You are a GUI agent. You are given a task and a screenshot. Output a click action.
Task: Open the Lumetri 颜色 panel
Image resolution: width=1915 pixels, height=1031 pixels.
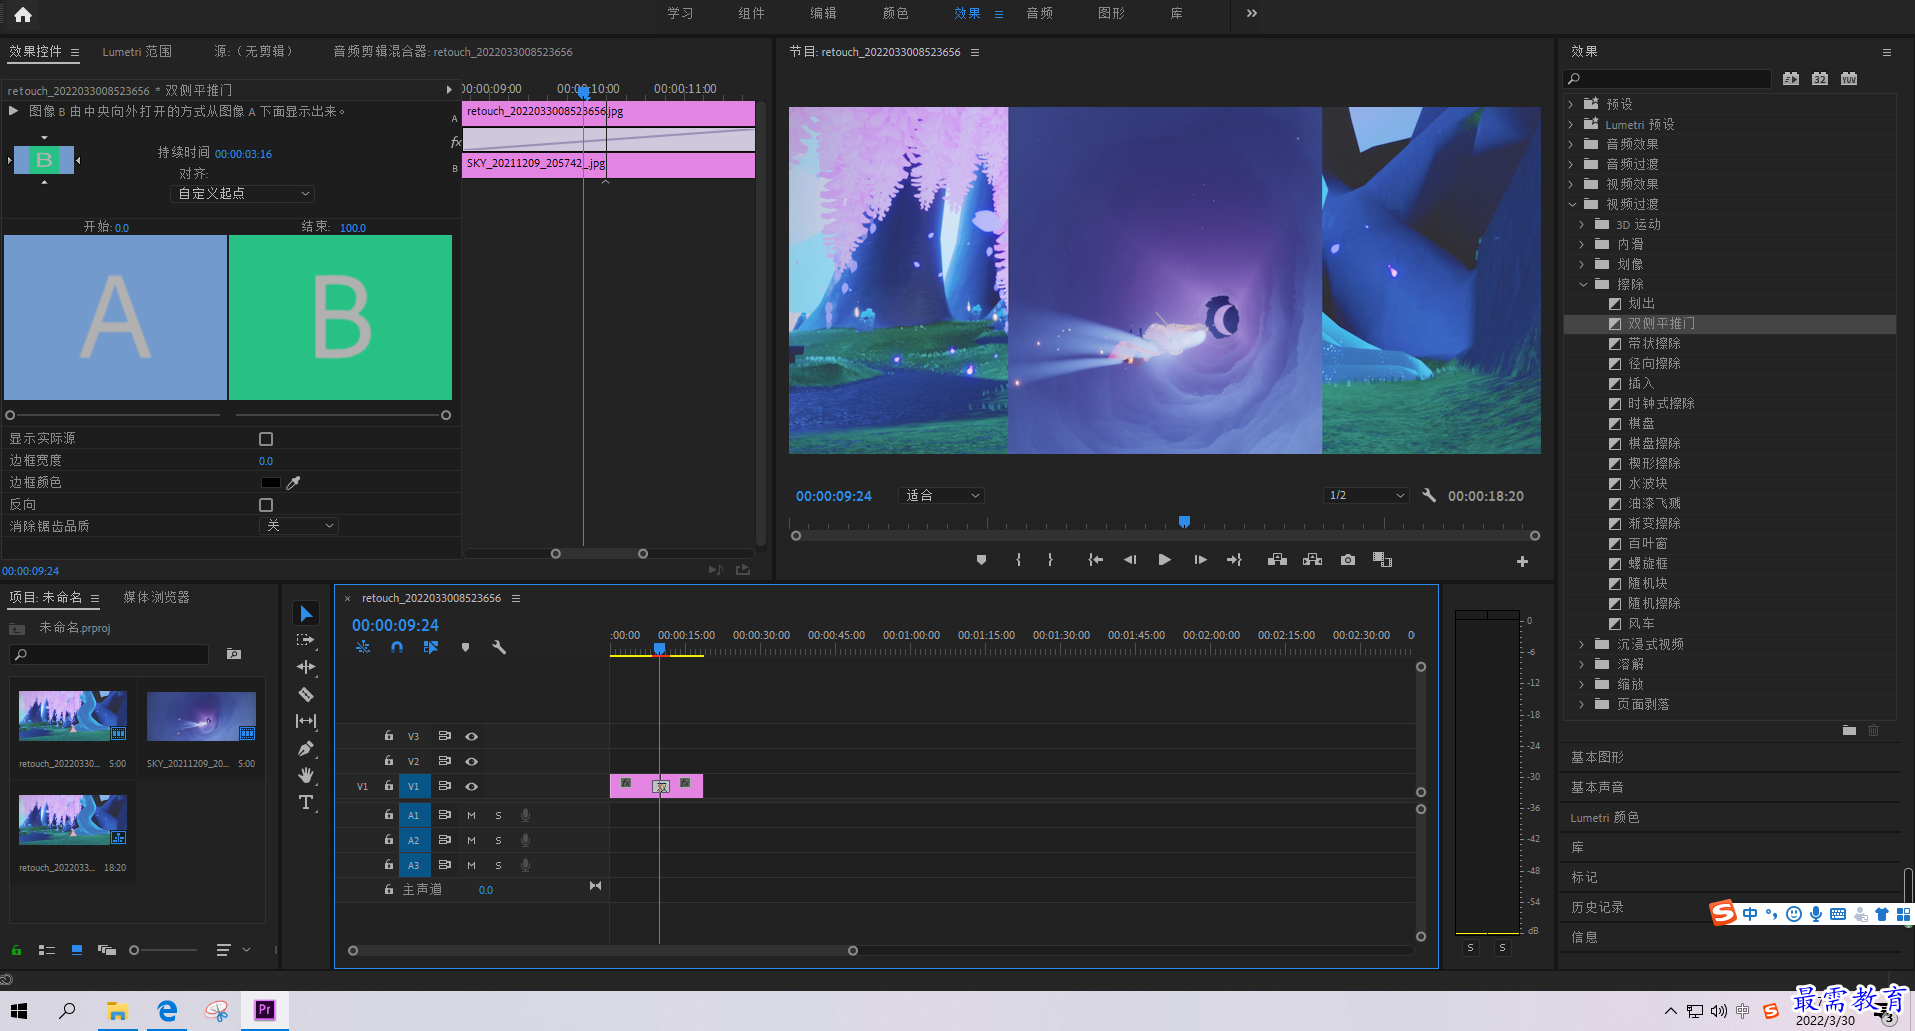(x=1604, y=817)
